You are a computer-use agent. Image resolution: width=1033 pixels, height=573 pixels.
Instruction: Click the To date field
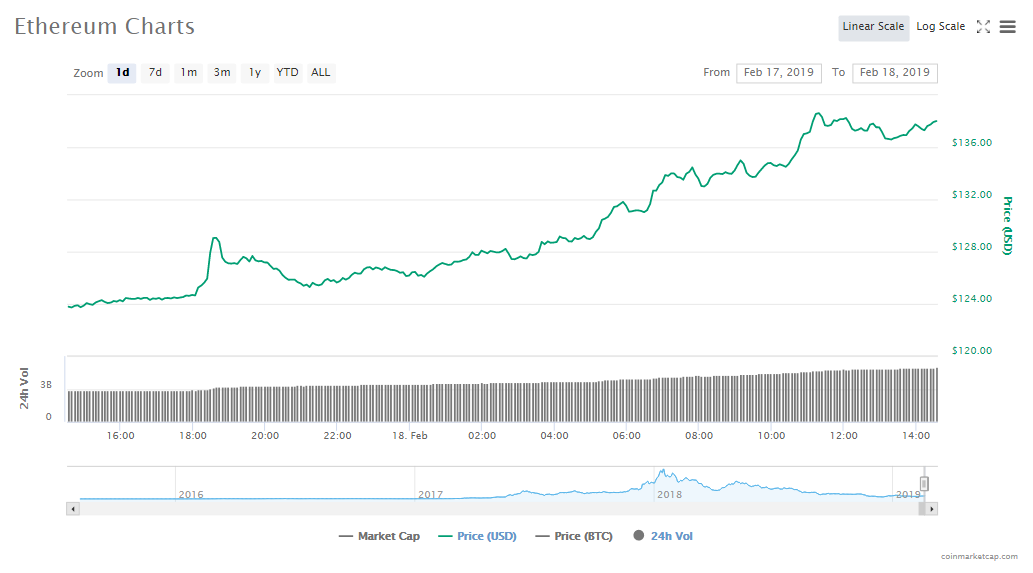894,73
